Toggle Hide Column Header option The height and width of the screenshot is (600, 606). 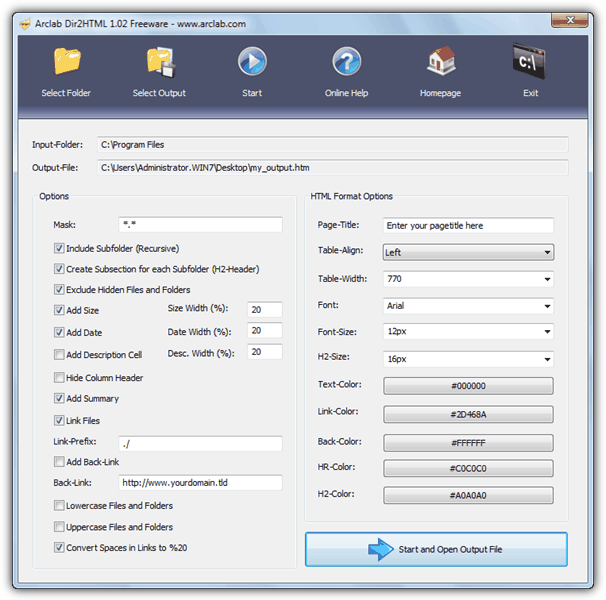click(59, 378)
